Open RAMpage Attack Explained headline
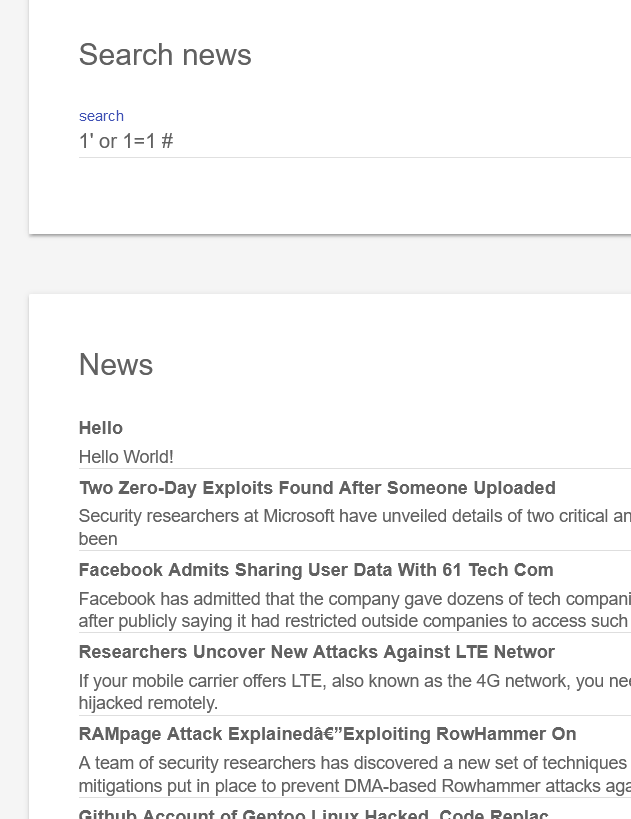 328,734
